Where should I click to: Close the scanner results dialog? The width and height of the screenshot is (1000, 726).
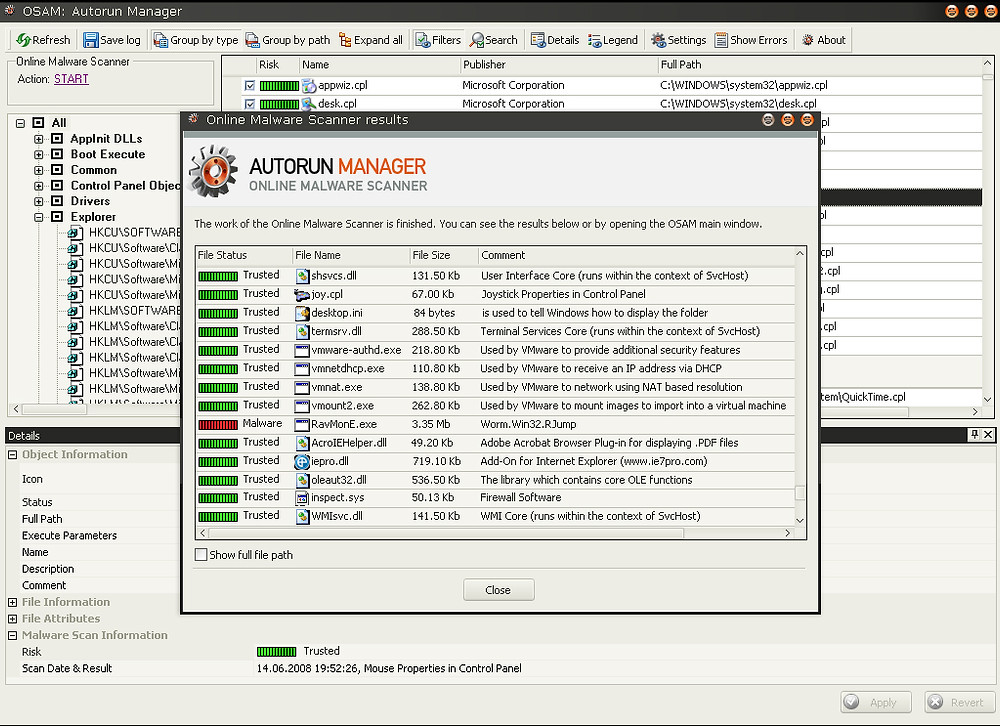[x=498, y=590]
